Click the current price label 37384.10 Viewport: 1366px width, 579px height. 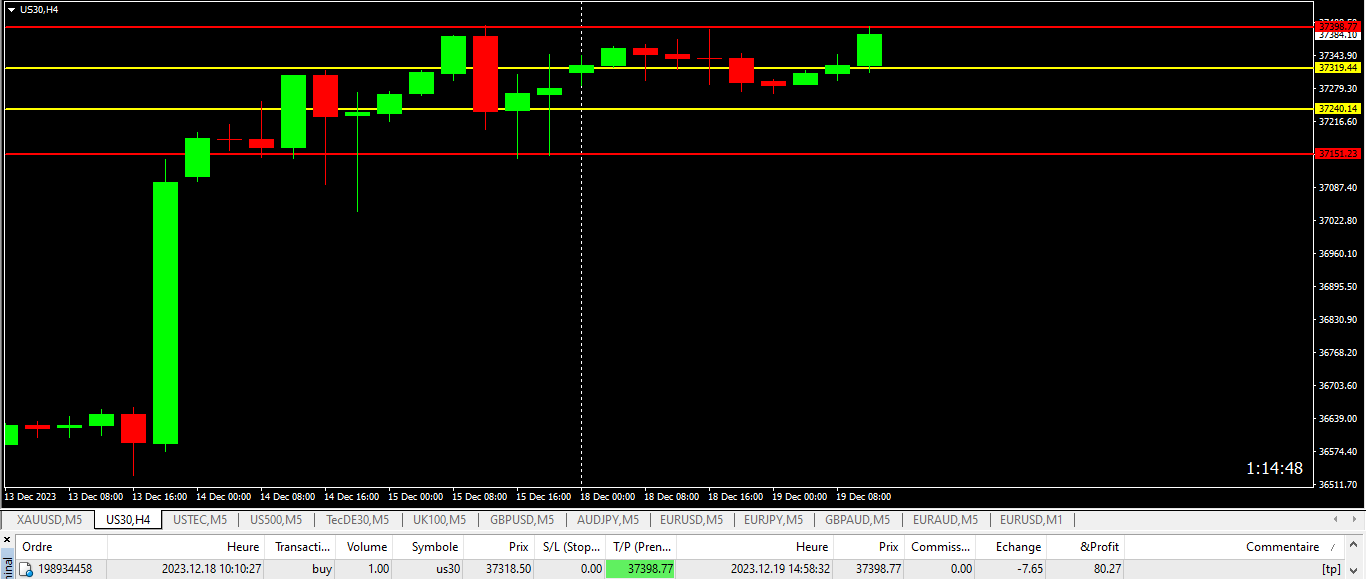coord(1338,36)
